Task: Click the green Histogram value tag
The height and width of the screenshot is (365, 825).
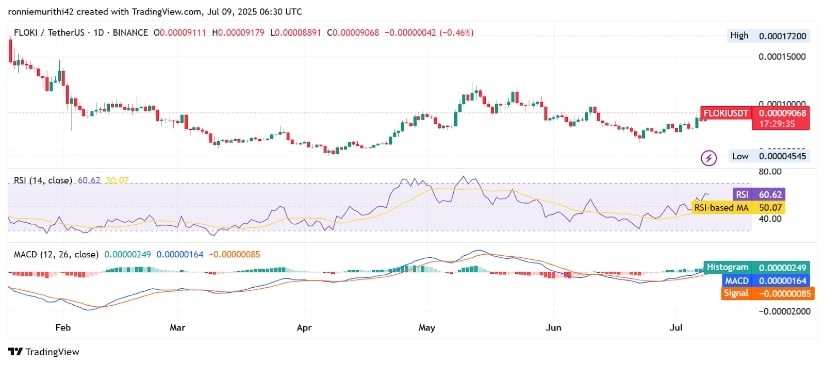Action: tap(758, 268)
